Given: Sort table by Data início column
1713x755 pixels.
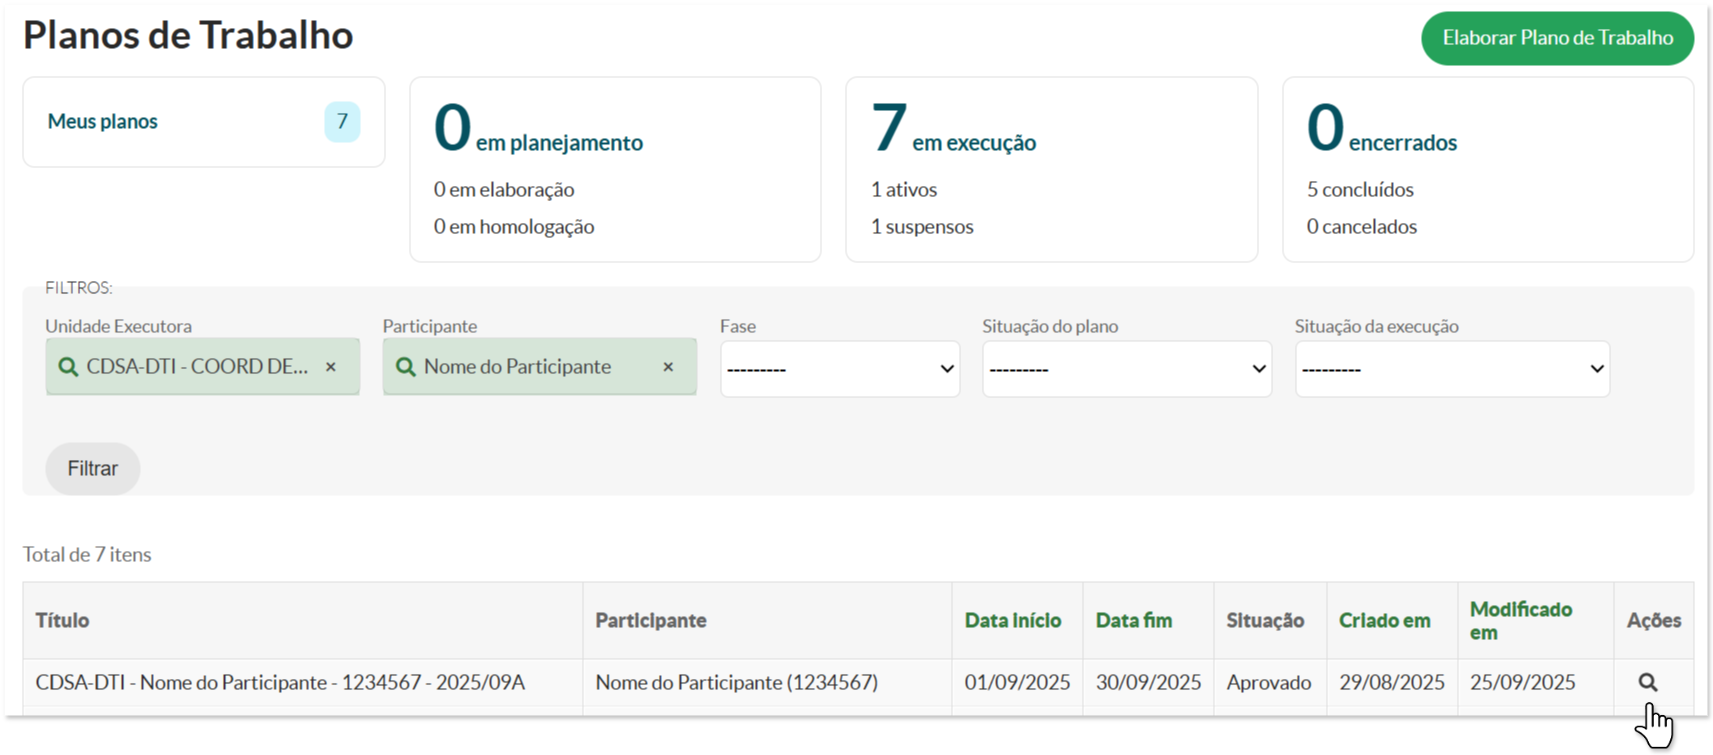Looking at the screenshot, I should [1012, 620].
